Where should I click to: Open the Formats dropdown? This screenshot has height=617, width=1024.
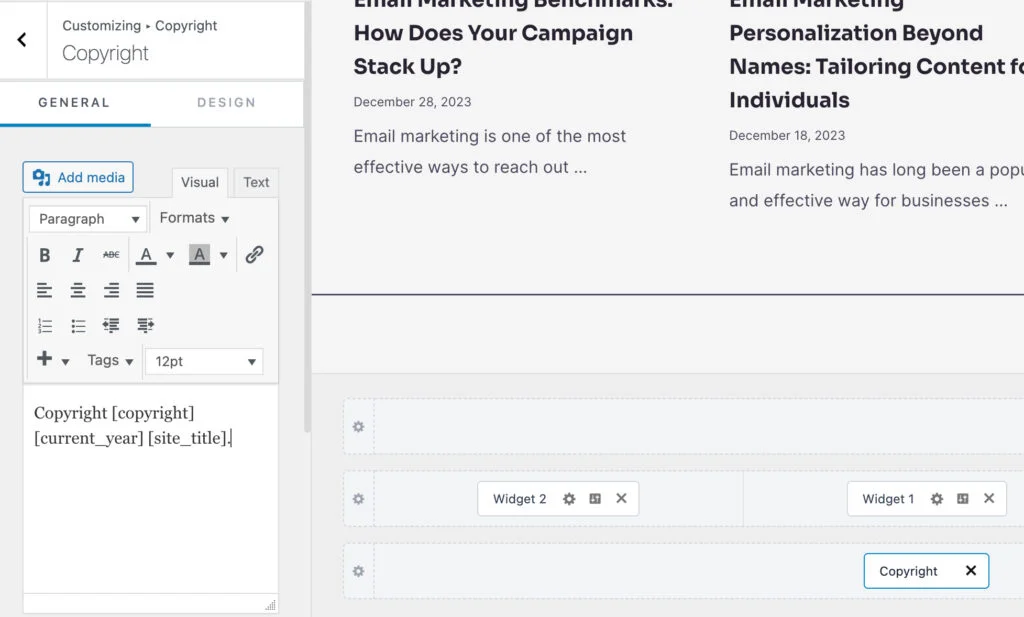tap(194, 218)
